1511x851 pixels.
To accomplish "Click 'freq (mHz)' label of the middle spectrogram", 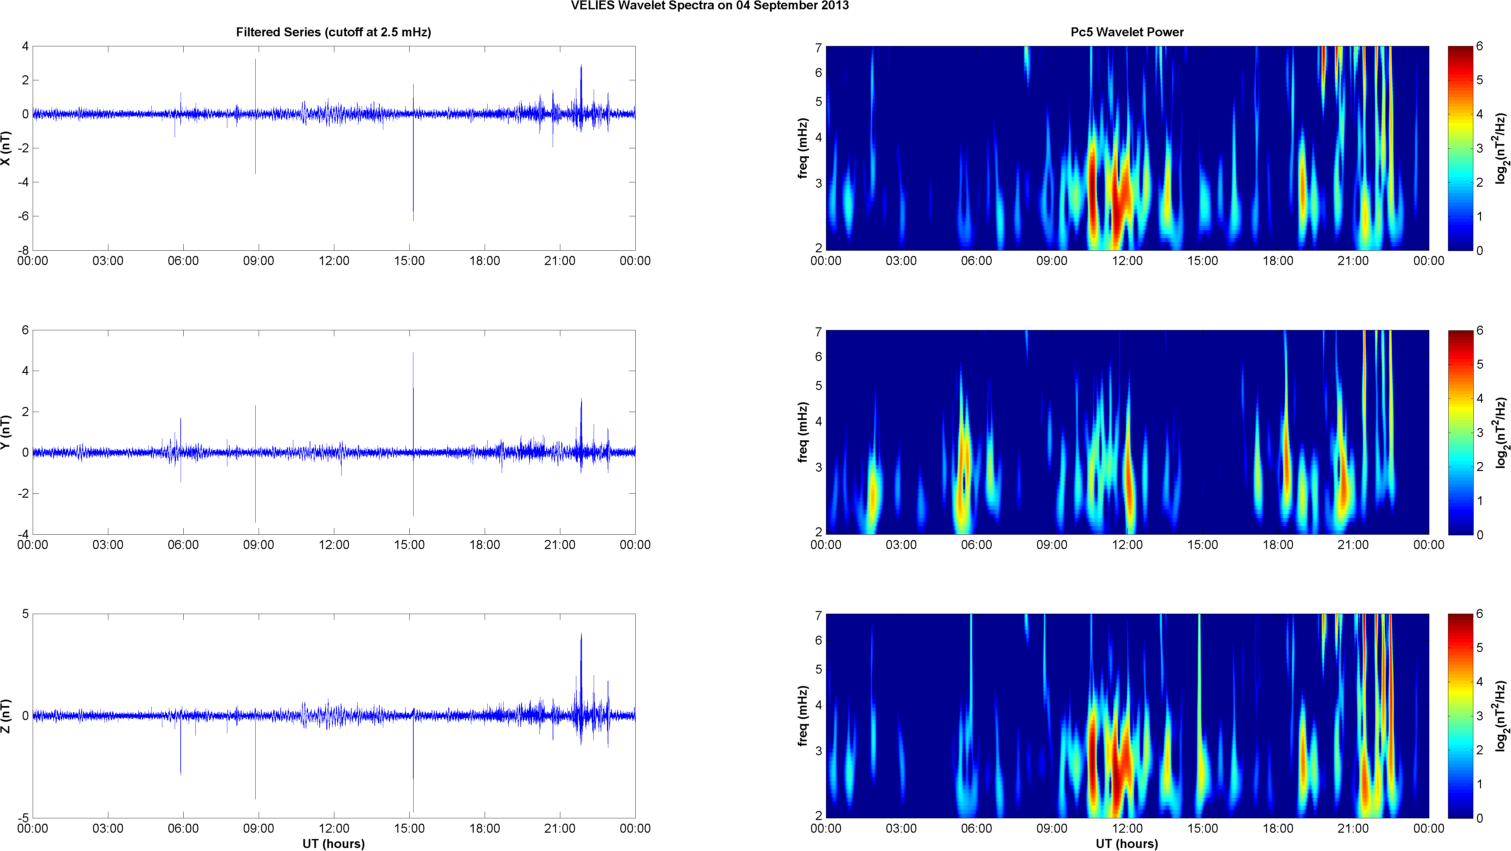I will [802, 432].
